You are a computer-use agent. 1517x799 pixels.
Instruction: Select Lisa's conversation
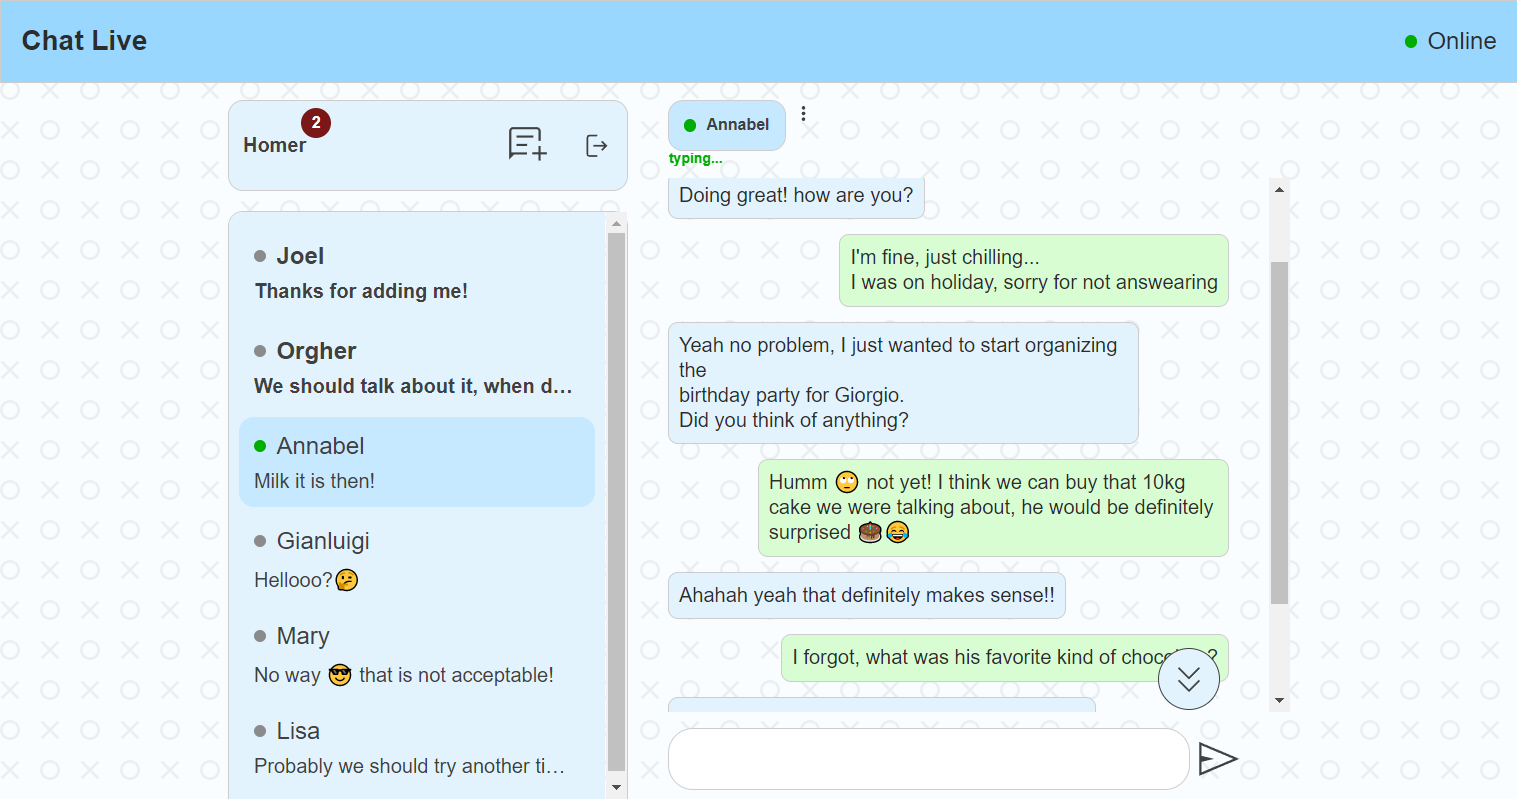416,748
